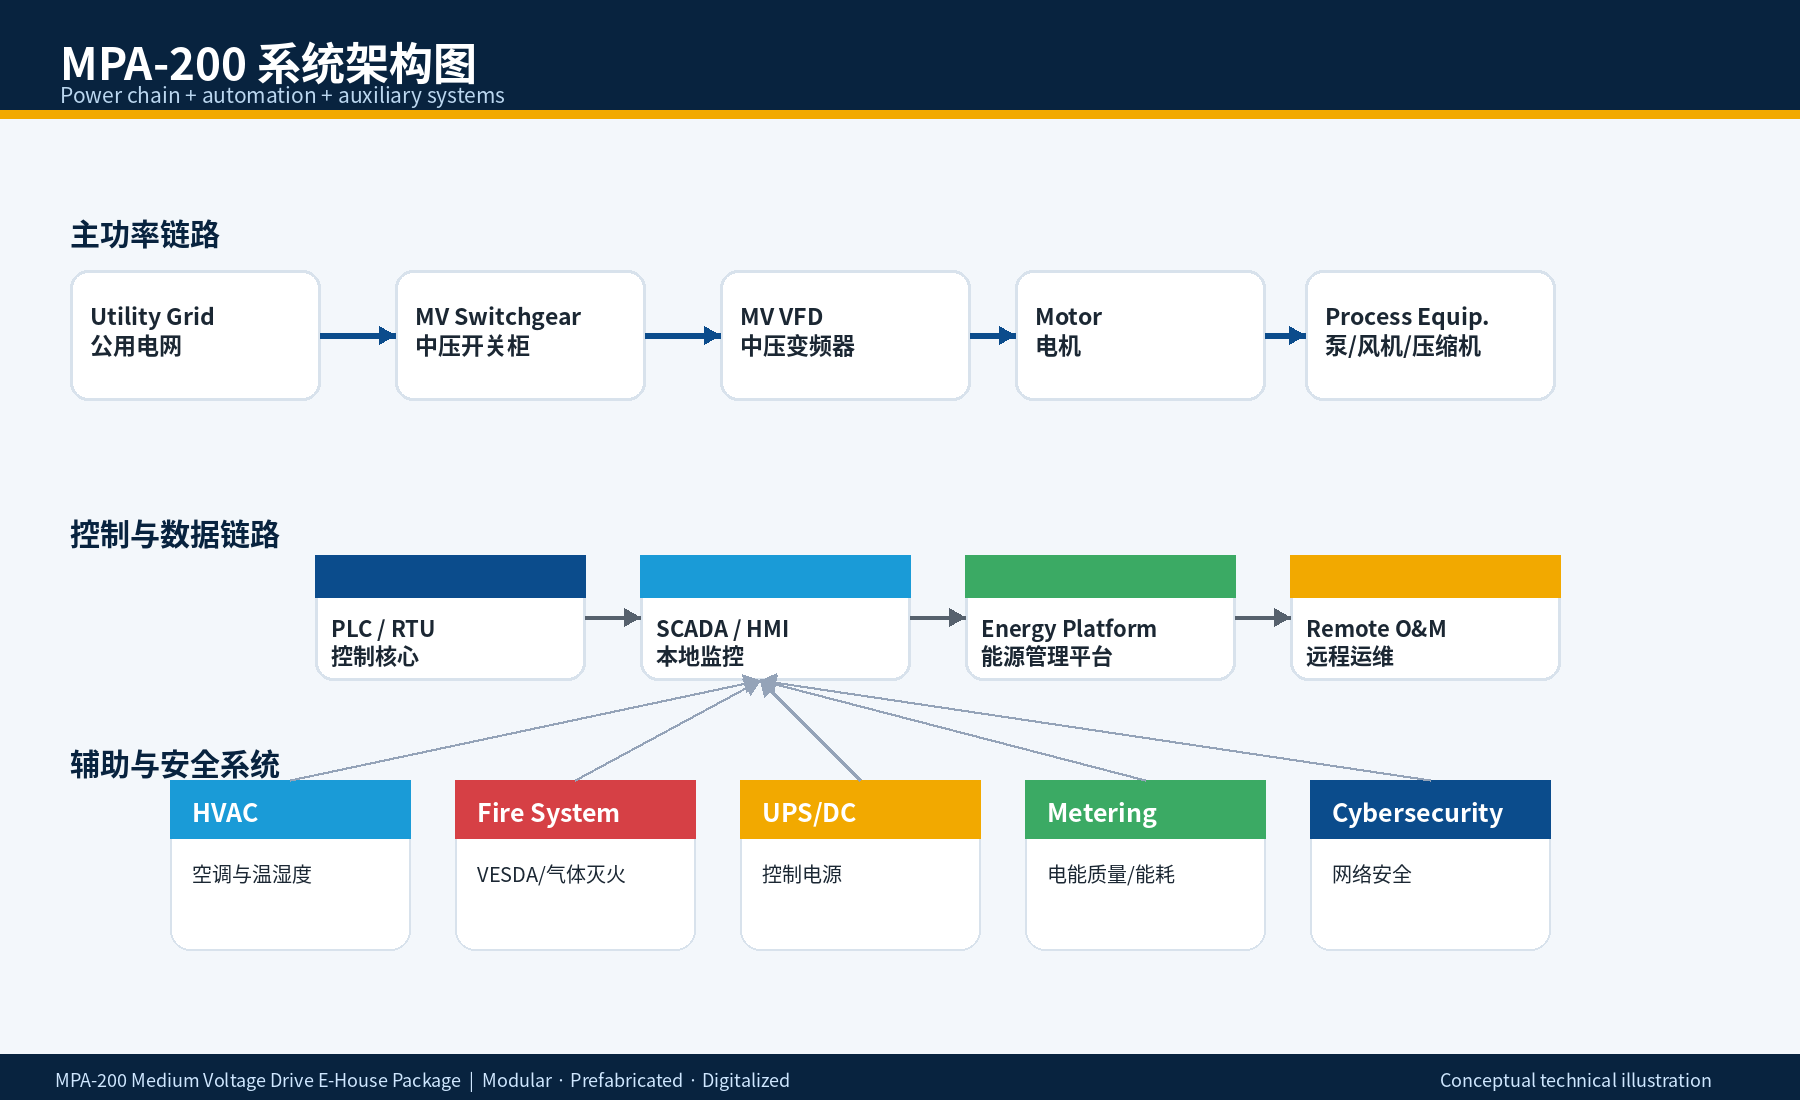Click the arrow from MV Switchgear to MV VFD
1800x1100 pixels.
683,335
